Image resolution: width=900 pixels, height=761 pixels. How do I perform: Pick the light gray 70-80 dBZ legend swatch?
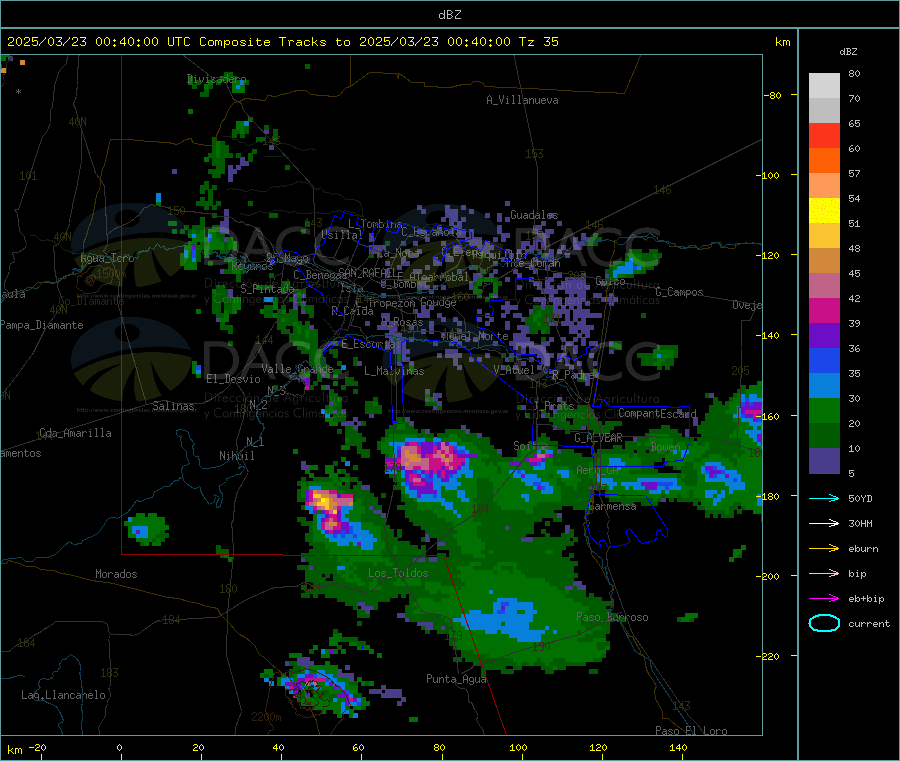[x=824, y=86]
